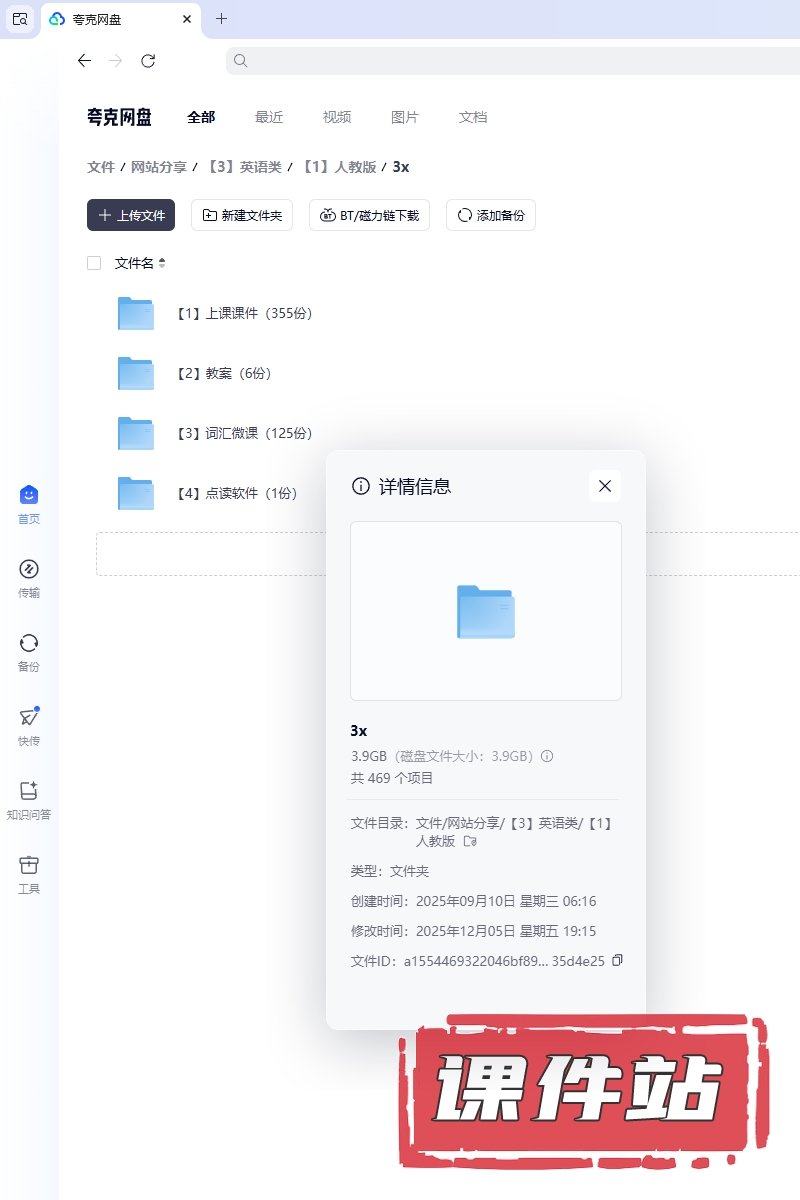Screen dimensions: 800x1200
Task: Open the 首页 home sidebar icon
Action: tap(29, 495)
